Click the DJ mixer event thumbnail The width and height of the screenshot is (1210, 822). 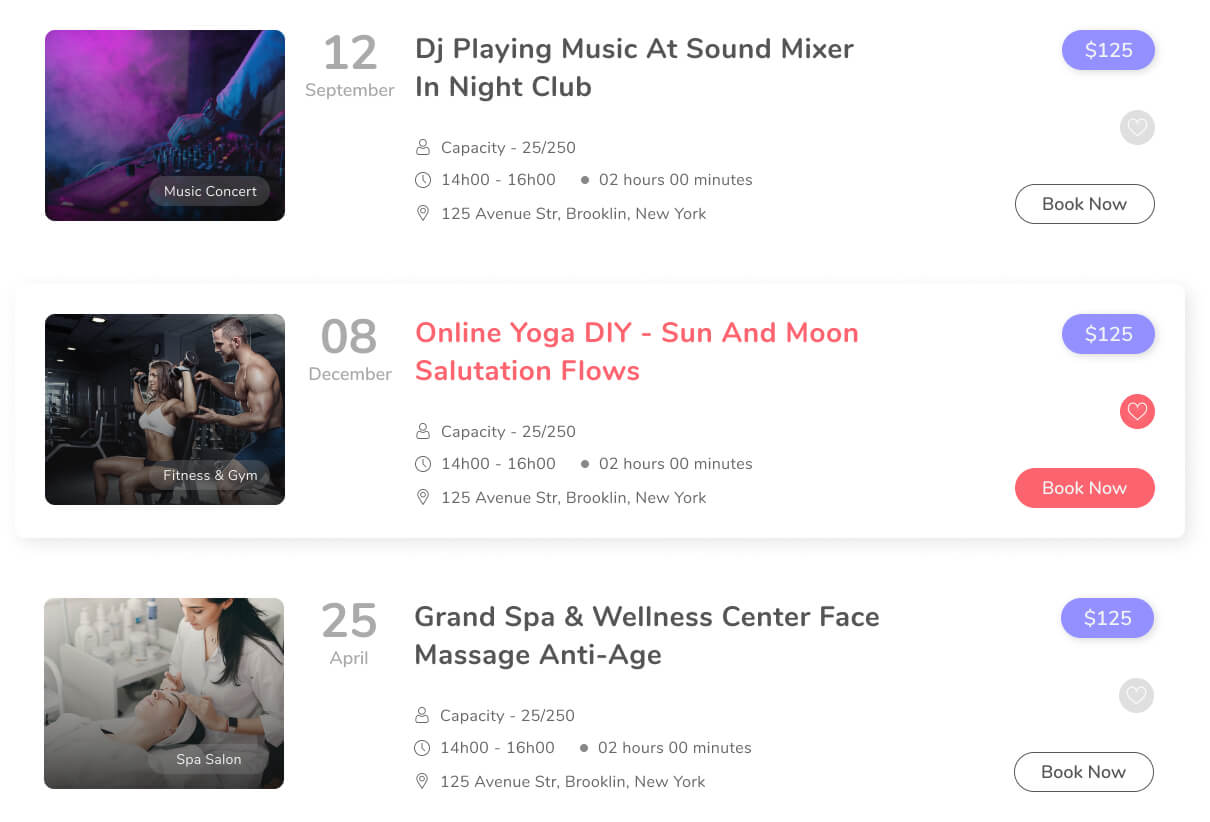coord(165,110)
